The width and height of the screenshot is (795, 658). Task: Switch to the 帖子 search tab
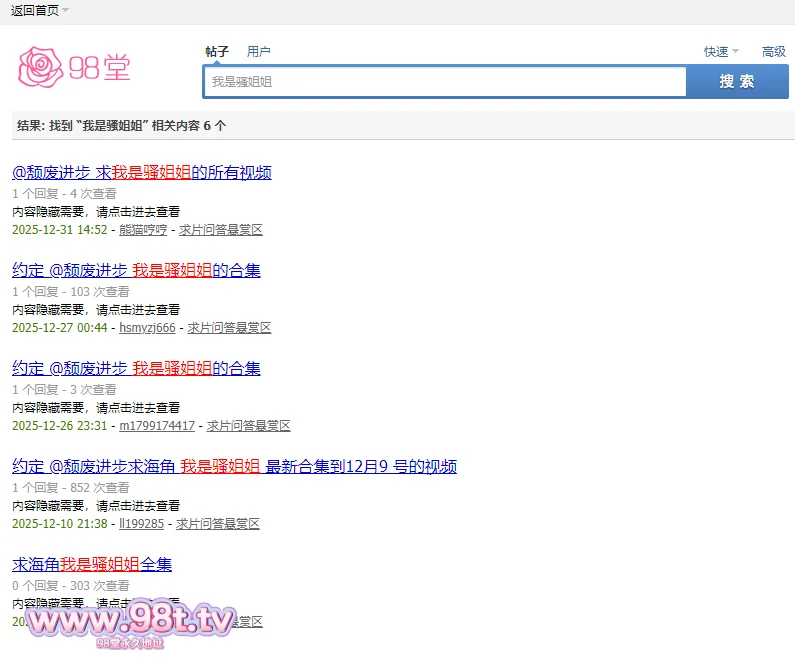click(217, 51)
